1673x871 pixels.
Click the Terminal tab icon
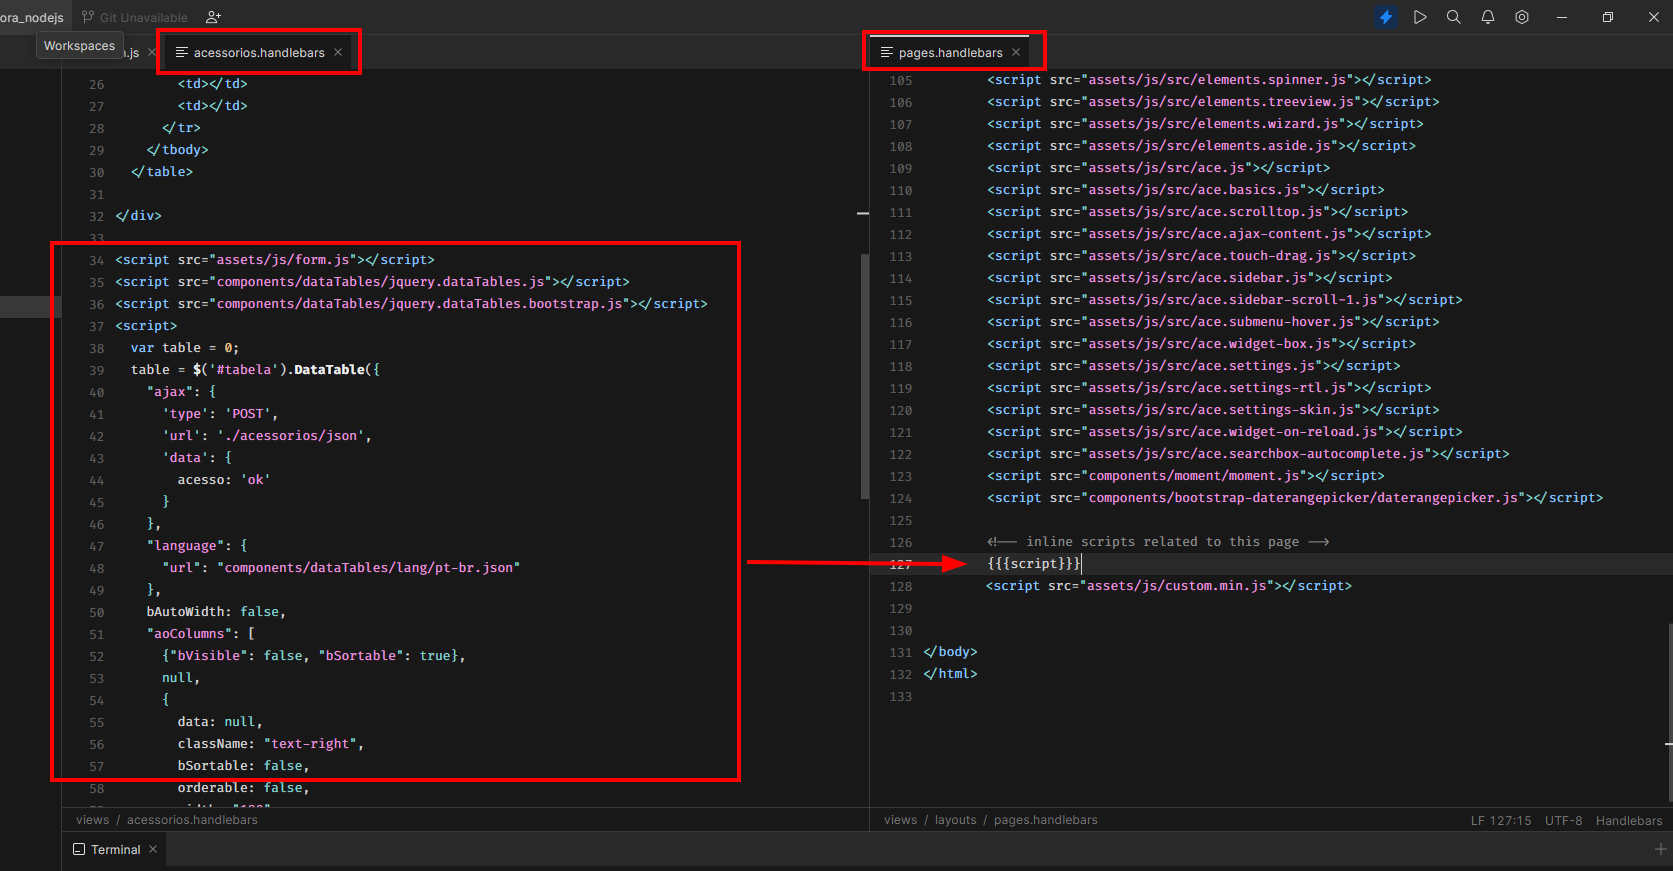click(79, 849)
